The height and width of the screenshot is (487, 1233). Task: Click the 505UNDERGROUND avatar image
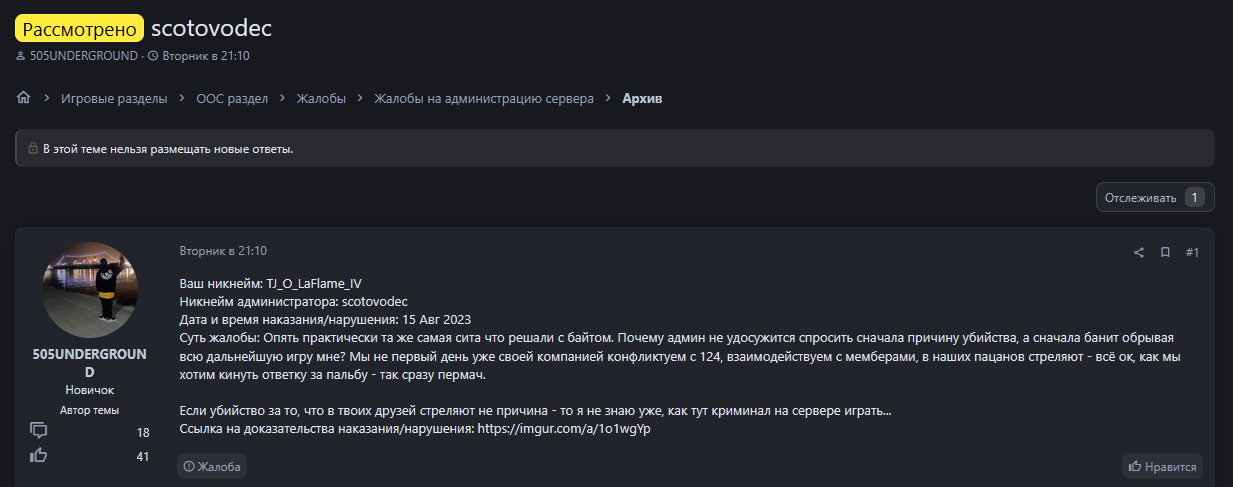pyautogui.click(x=90, y=290)
